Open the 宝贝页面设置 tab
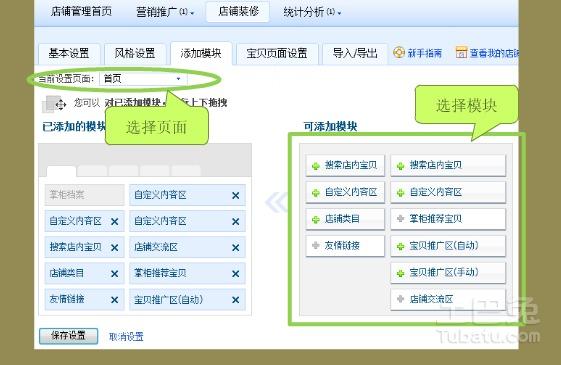561x365 pixels. (277, 53)
